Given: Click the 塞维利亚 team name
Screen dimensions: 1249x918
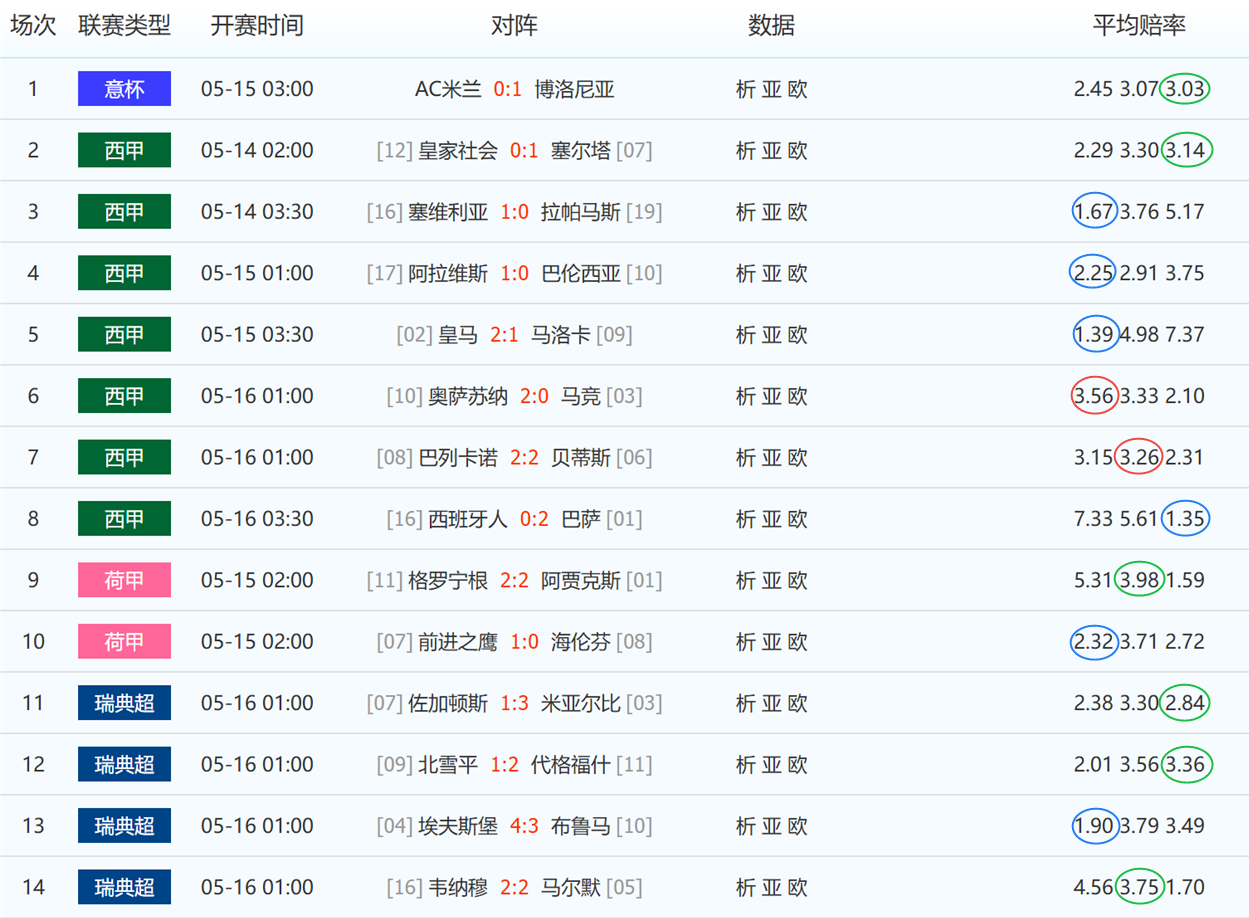Looking at the screenshot, I should (x=448, y=212).
